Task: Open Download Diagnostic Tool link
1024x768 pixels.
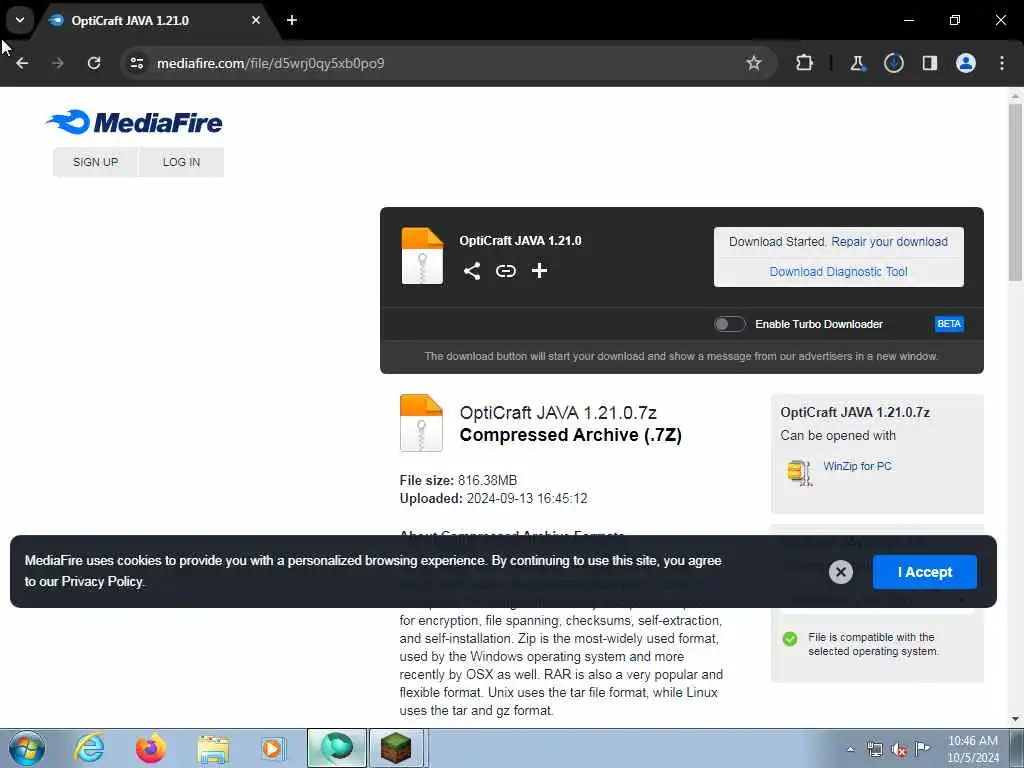Action: point(839,272)
